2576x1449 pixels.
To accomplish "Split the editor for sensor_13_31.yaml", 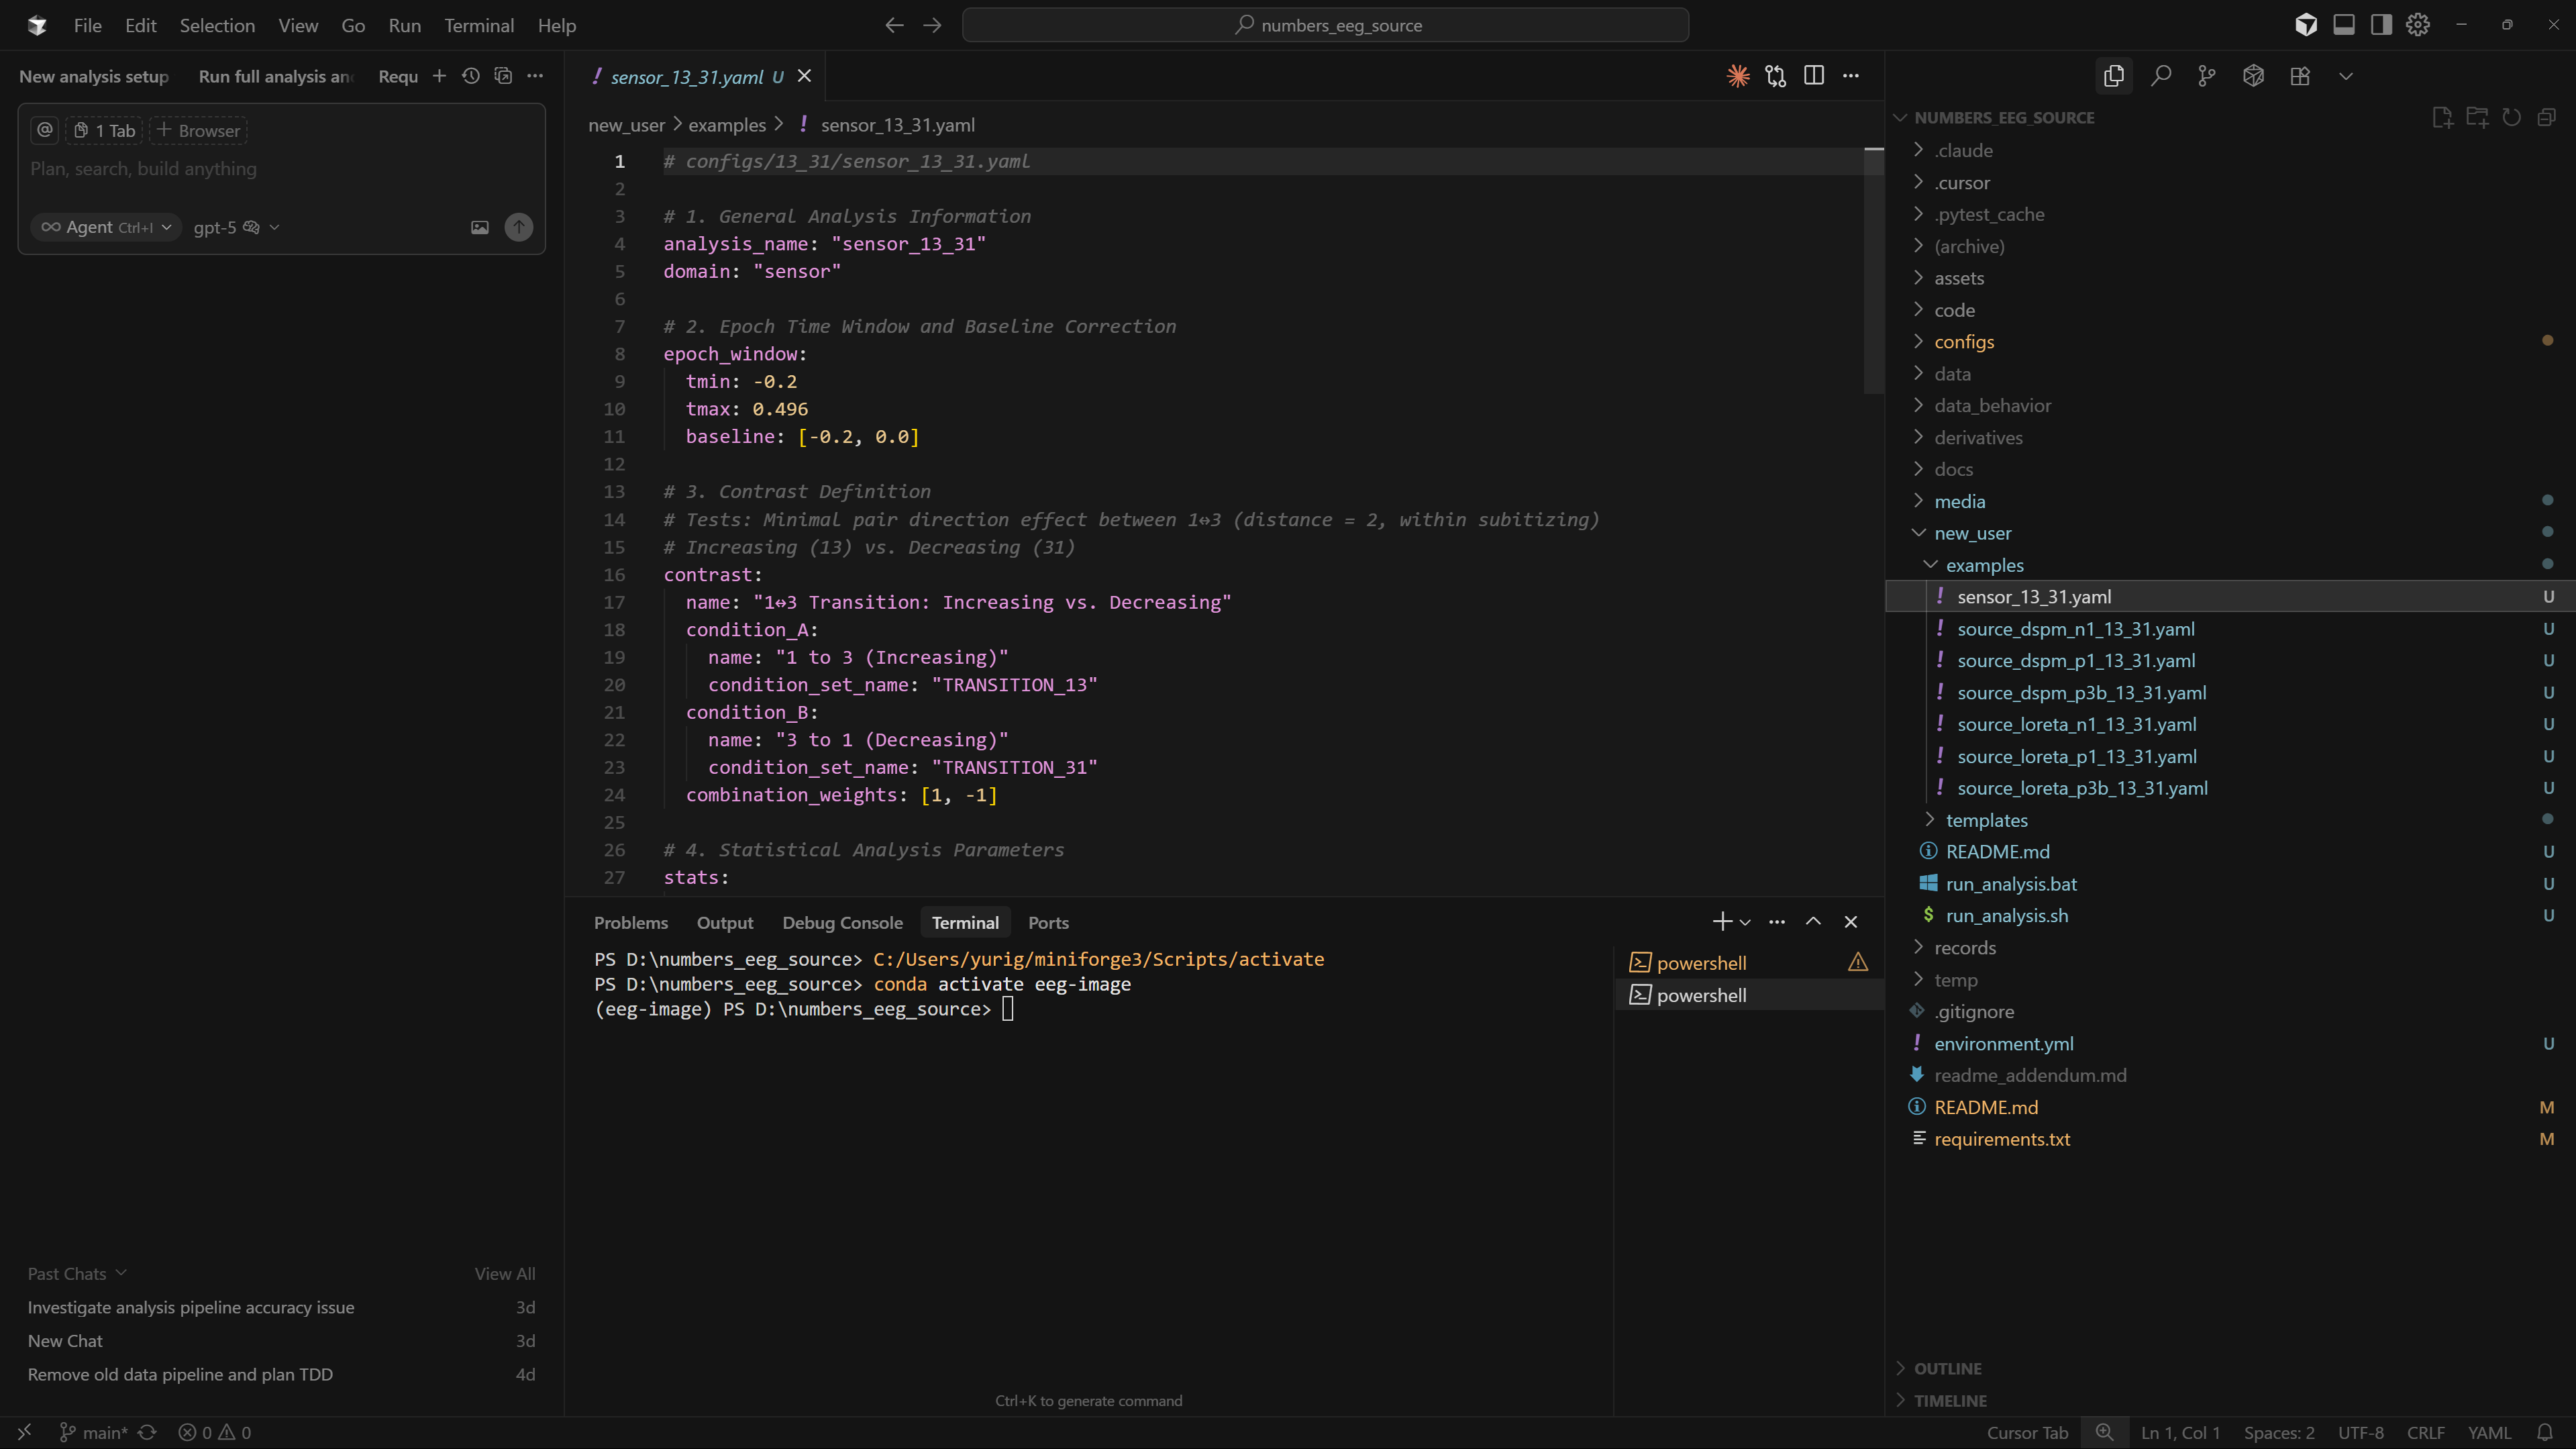I will click(x=1814, y=75).
